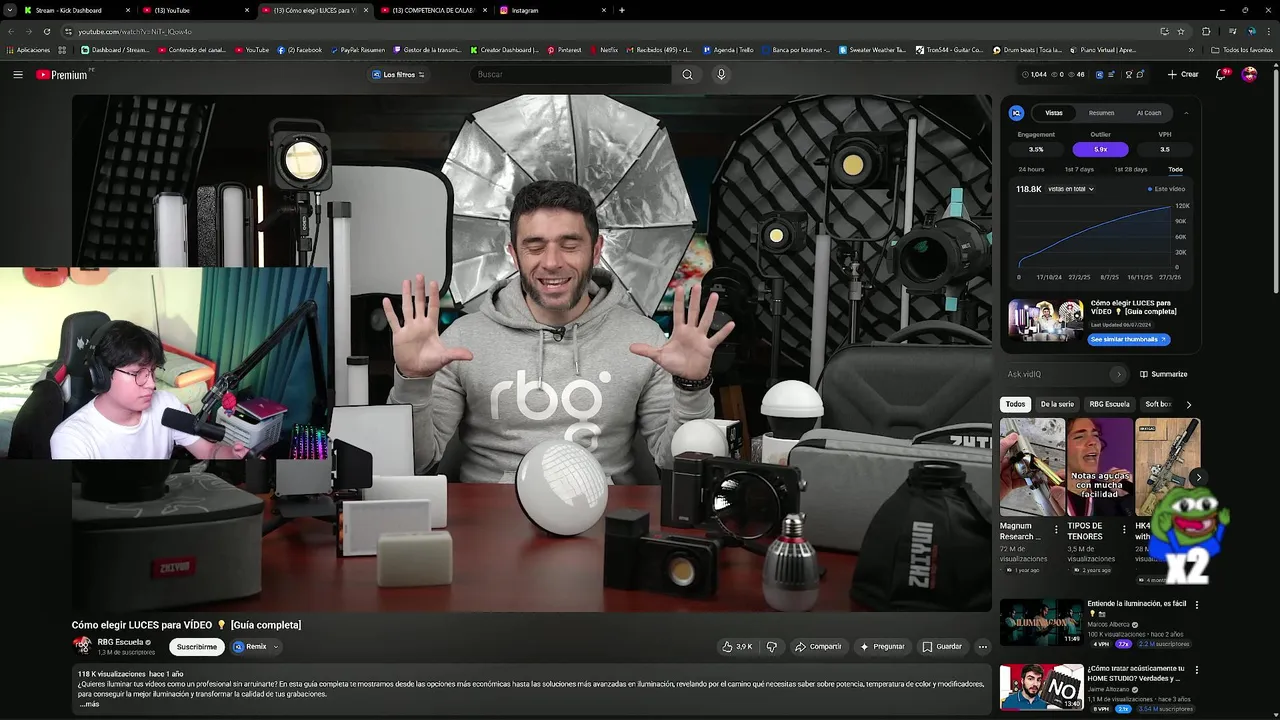Switch to the AI Coach tab
Screen dimensions: 1280x720
click(x=1149, y=113)
